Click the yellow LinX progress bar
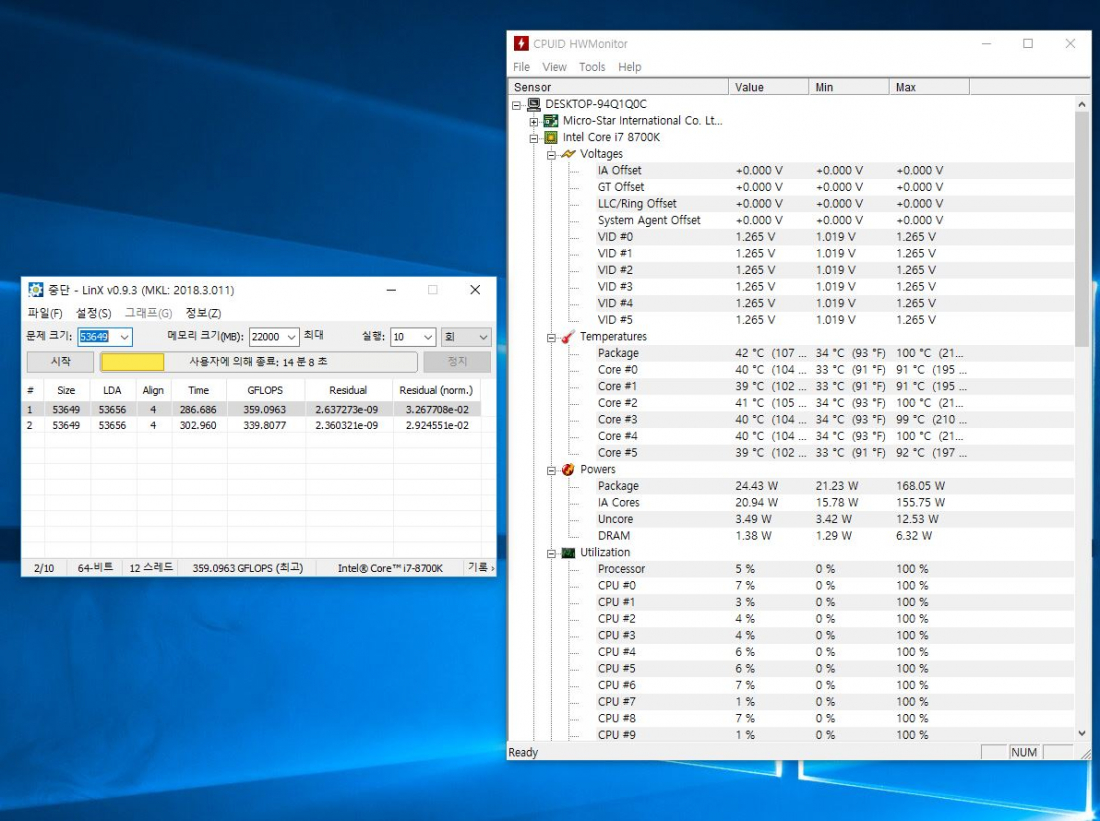This screenshot has width=1100, height=821. pos(133,362)
